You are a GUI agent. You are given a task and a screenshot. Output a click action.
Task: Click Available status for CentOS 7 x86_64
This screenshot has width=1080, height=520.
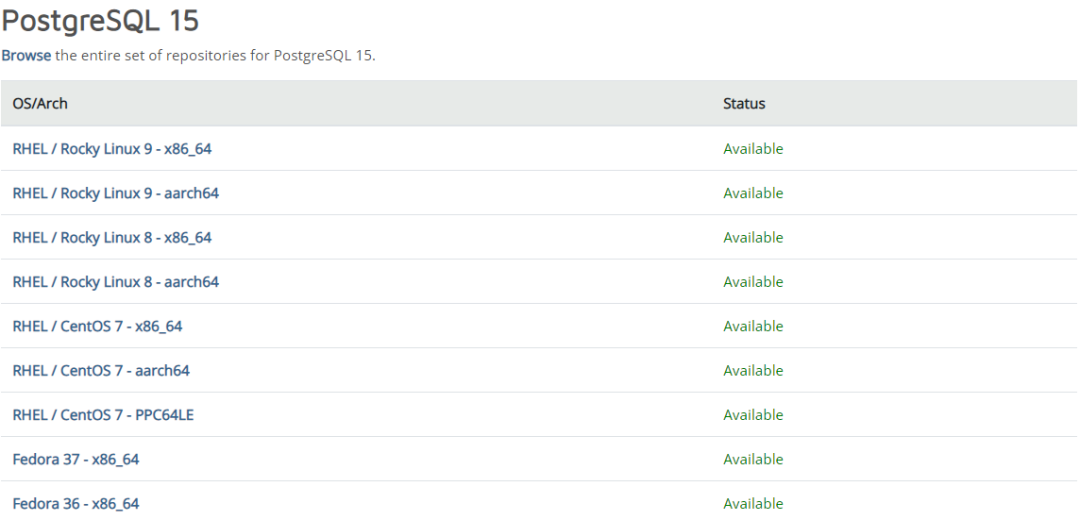point(753,326)
